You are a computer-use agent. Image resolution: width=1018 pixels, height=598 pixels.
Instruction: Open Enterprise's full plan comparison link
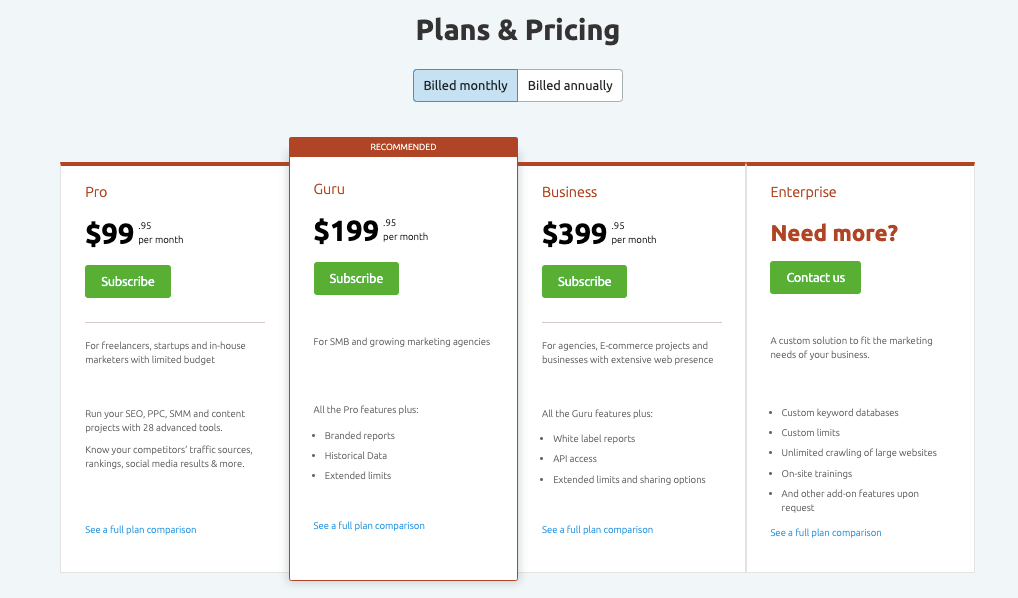(826, 533)
